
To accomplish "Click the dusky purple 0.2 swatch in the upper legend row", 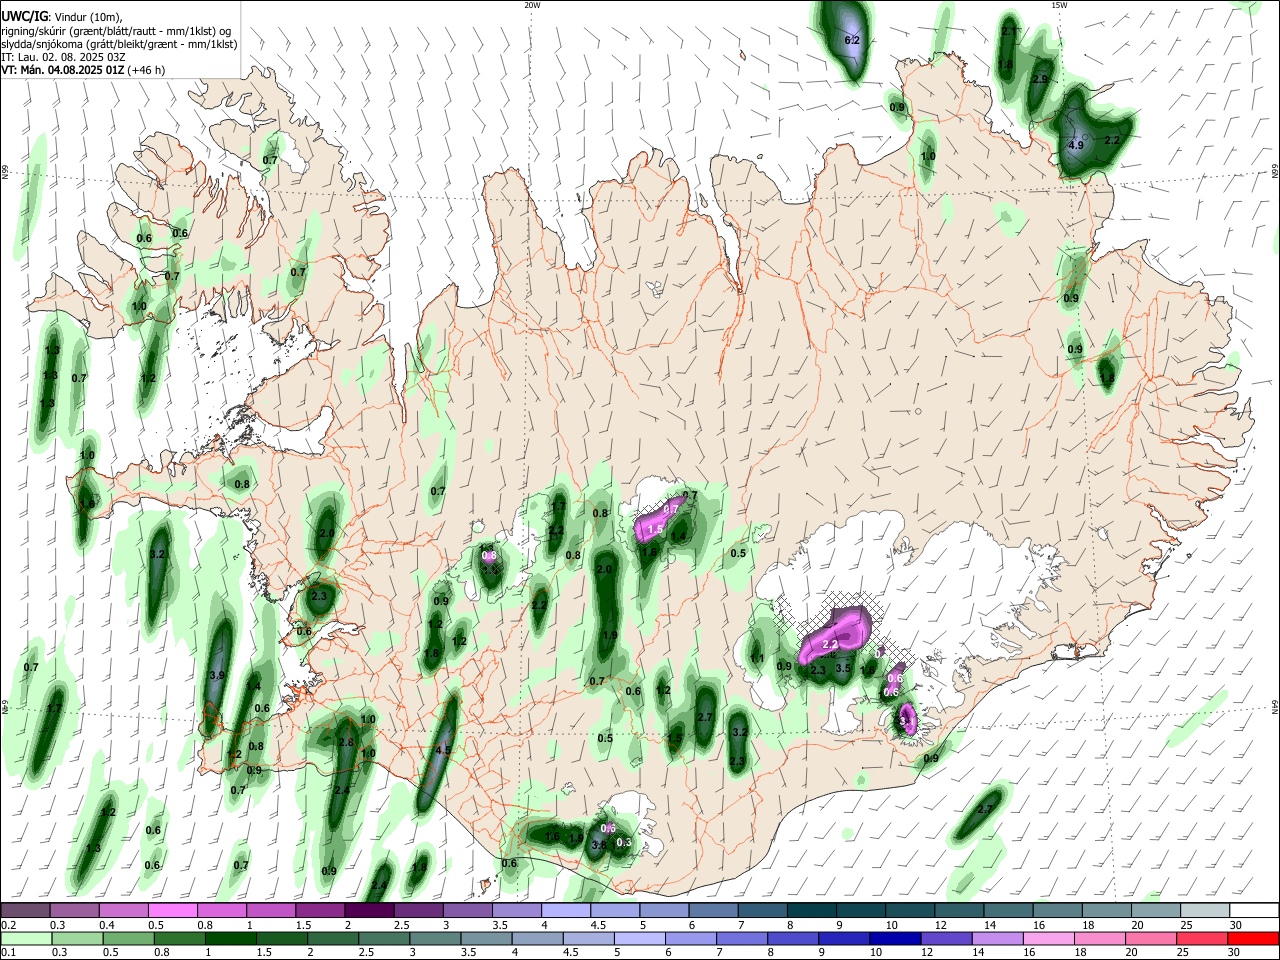I will pos(25,910).
